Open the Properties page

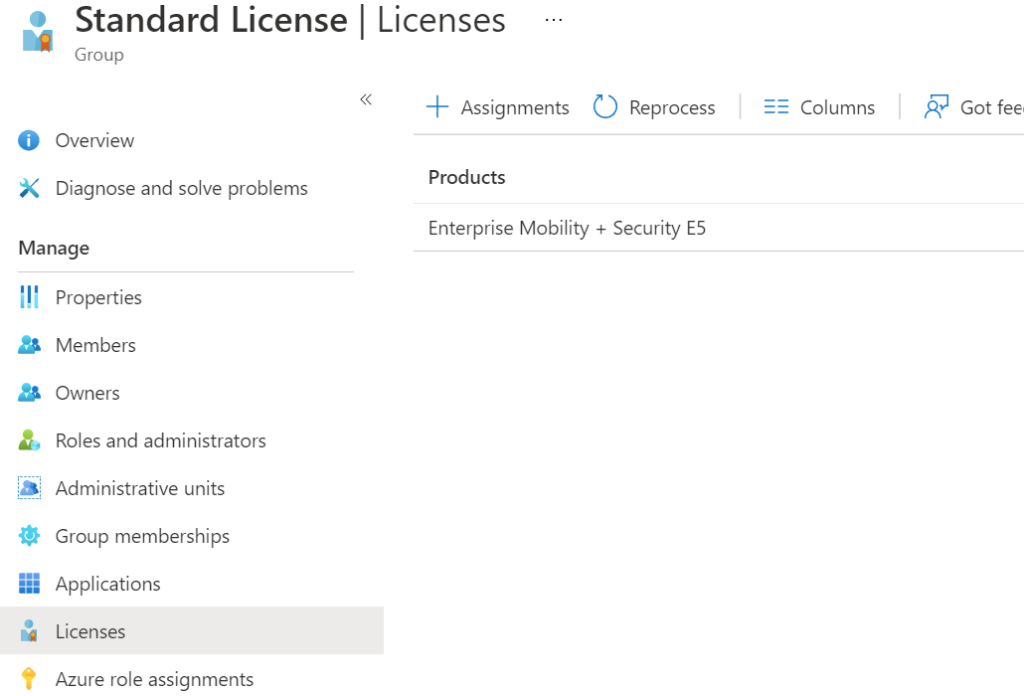point(99,297)
